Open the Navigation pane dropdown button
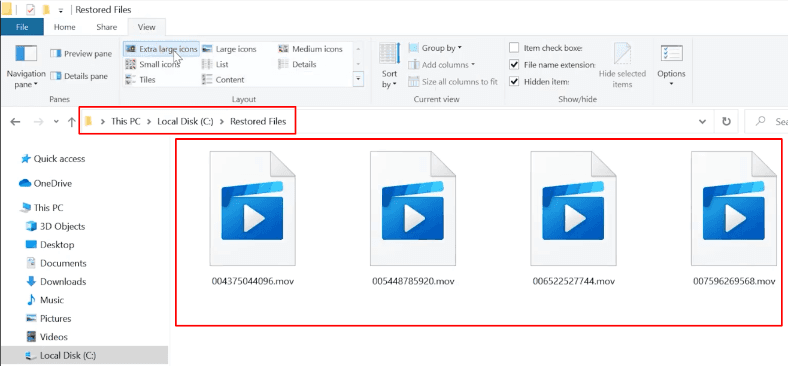The image size is (788, 366). click(26, 66)
